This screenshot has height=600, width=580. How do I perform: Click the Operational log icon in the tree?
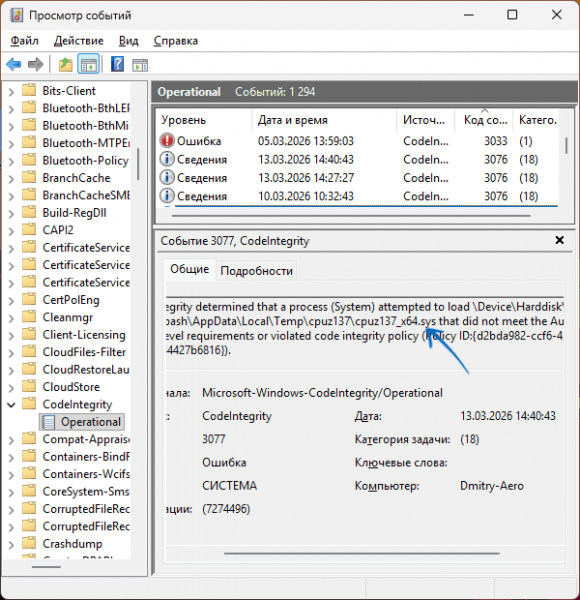(x=49, y=422)
